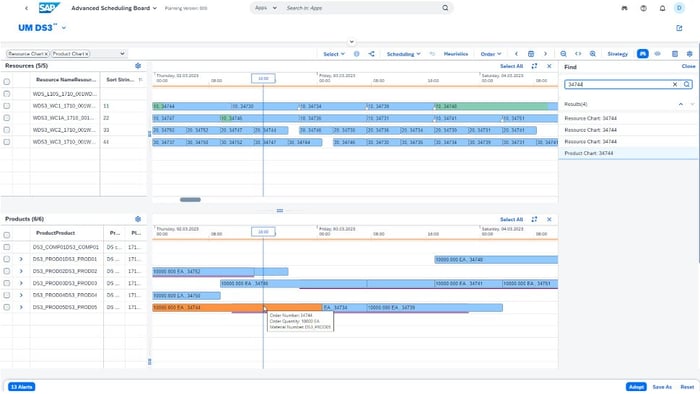Maximize the Resource chart with expand icon
Screen dimensions: 700x394
(534, 66)
